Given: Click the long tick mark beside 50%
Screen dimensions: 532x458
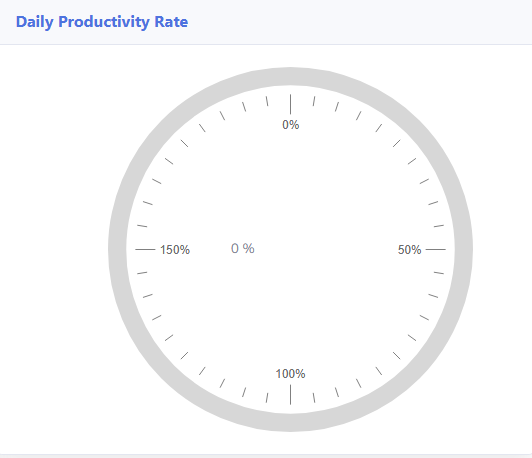Looking at the screenshot, I should [436, 249].
